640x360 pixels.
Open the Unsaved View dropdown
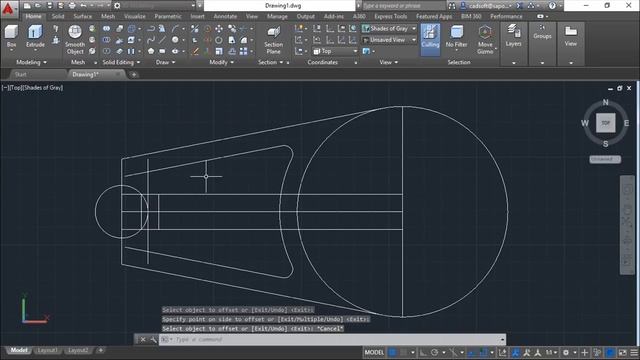tap(389, 40)
